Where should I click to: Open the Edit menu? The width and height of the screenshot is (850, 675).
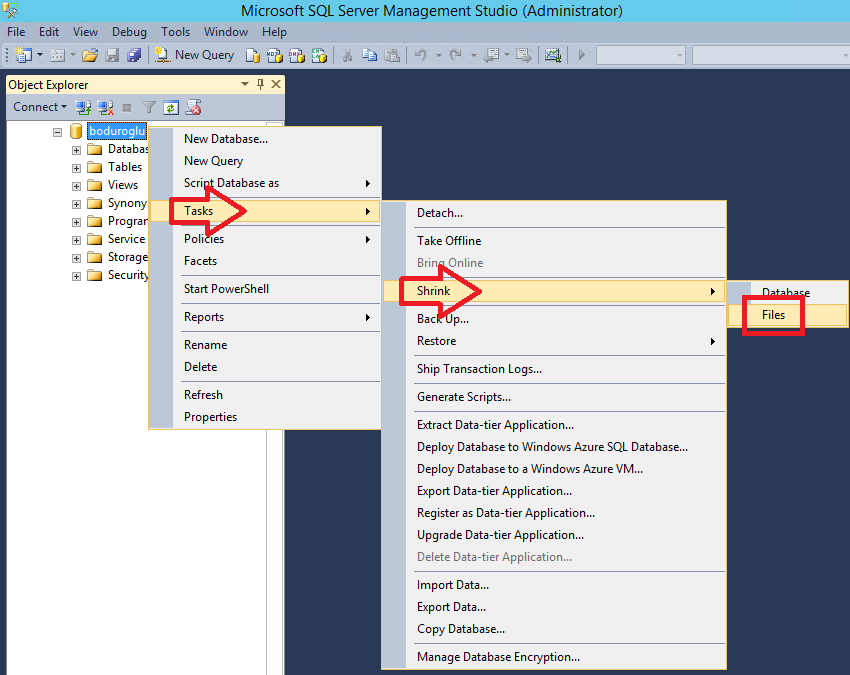49,32
